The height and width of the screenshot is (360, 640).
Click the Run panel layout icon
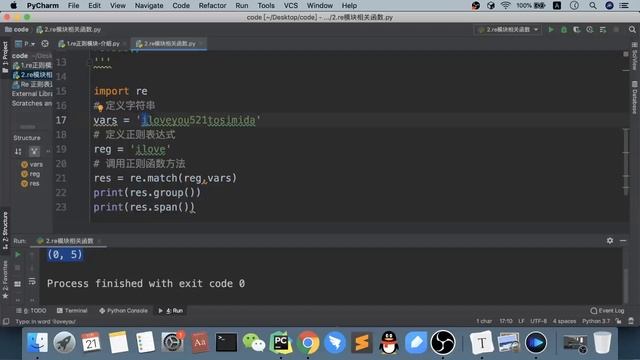coord(18,284)
